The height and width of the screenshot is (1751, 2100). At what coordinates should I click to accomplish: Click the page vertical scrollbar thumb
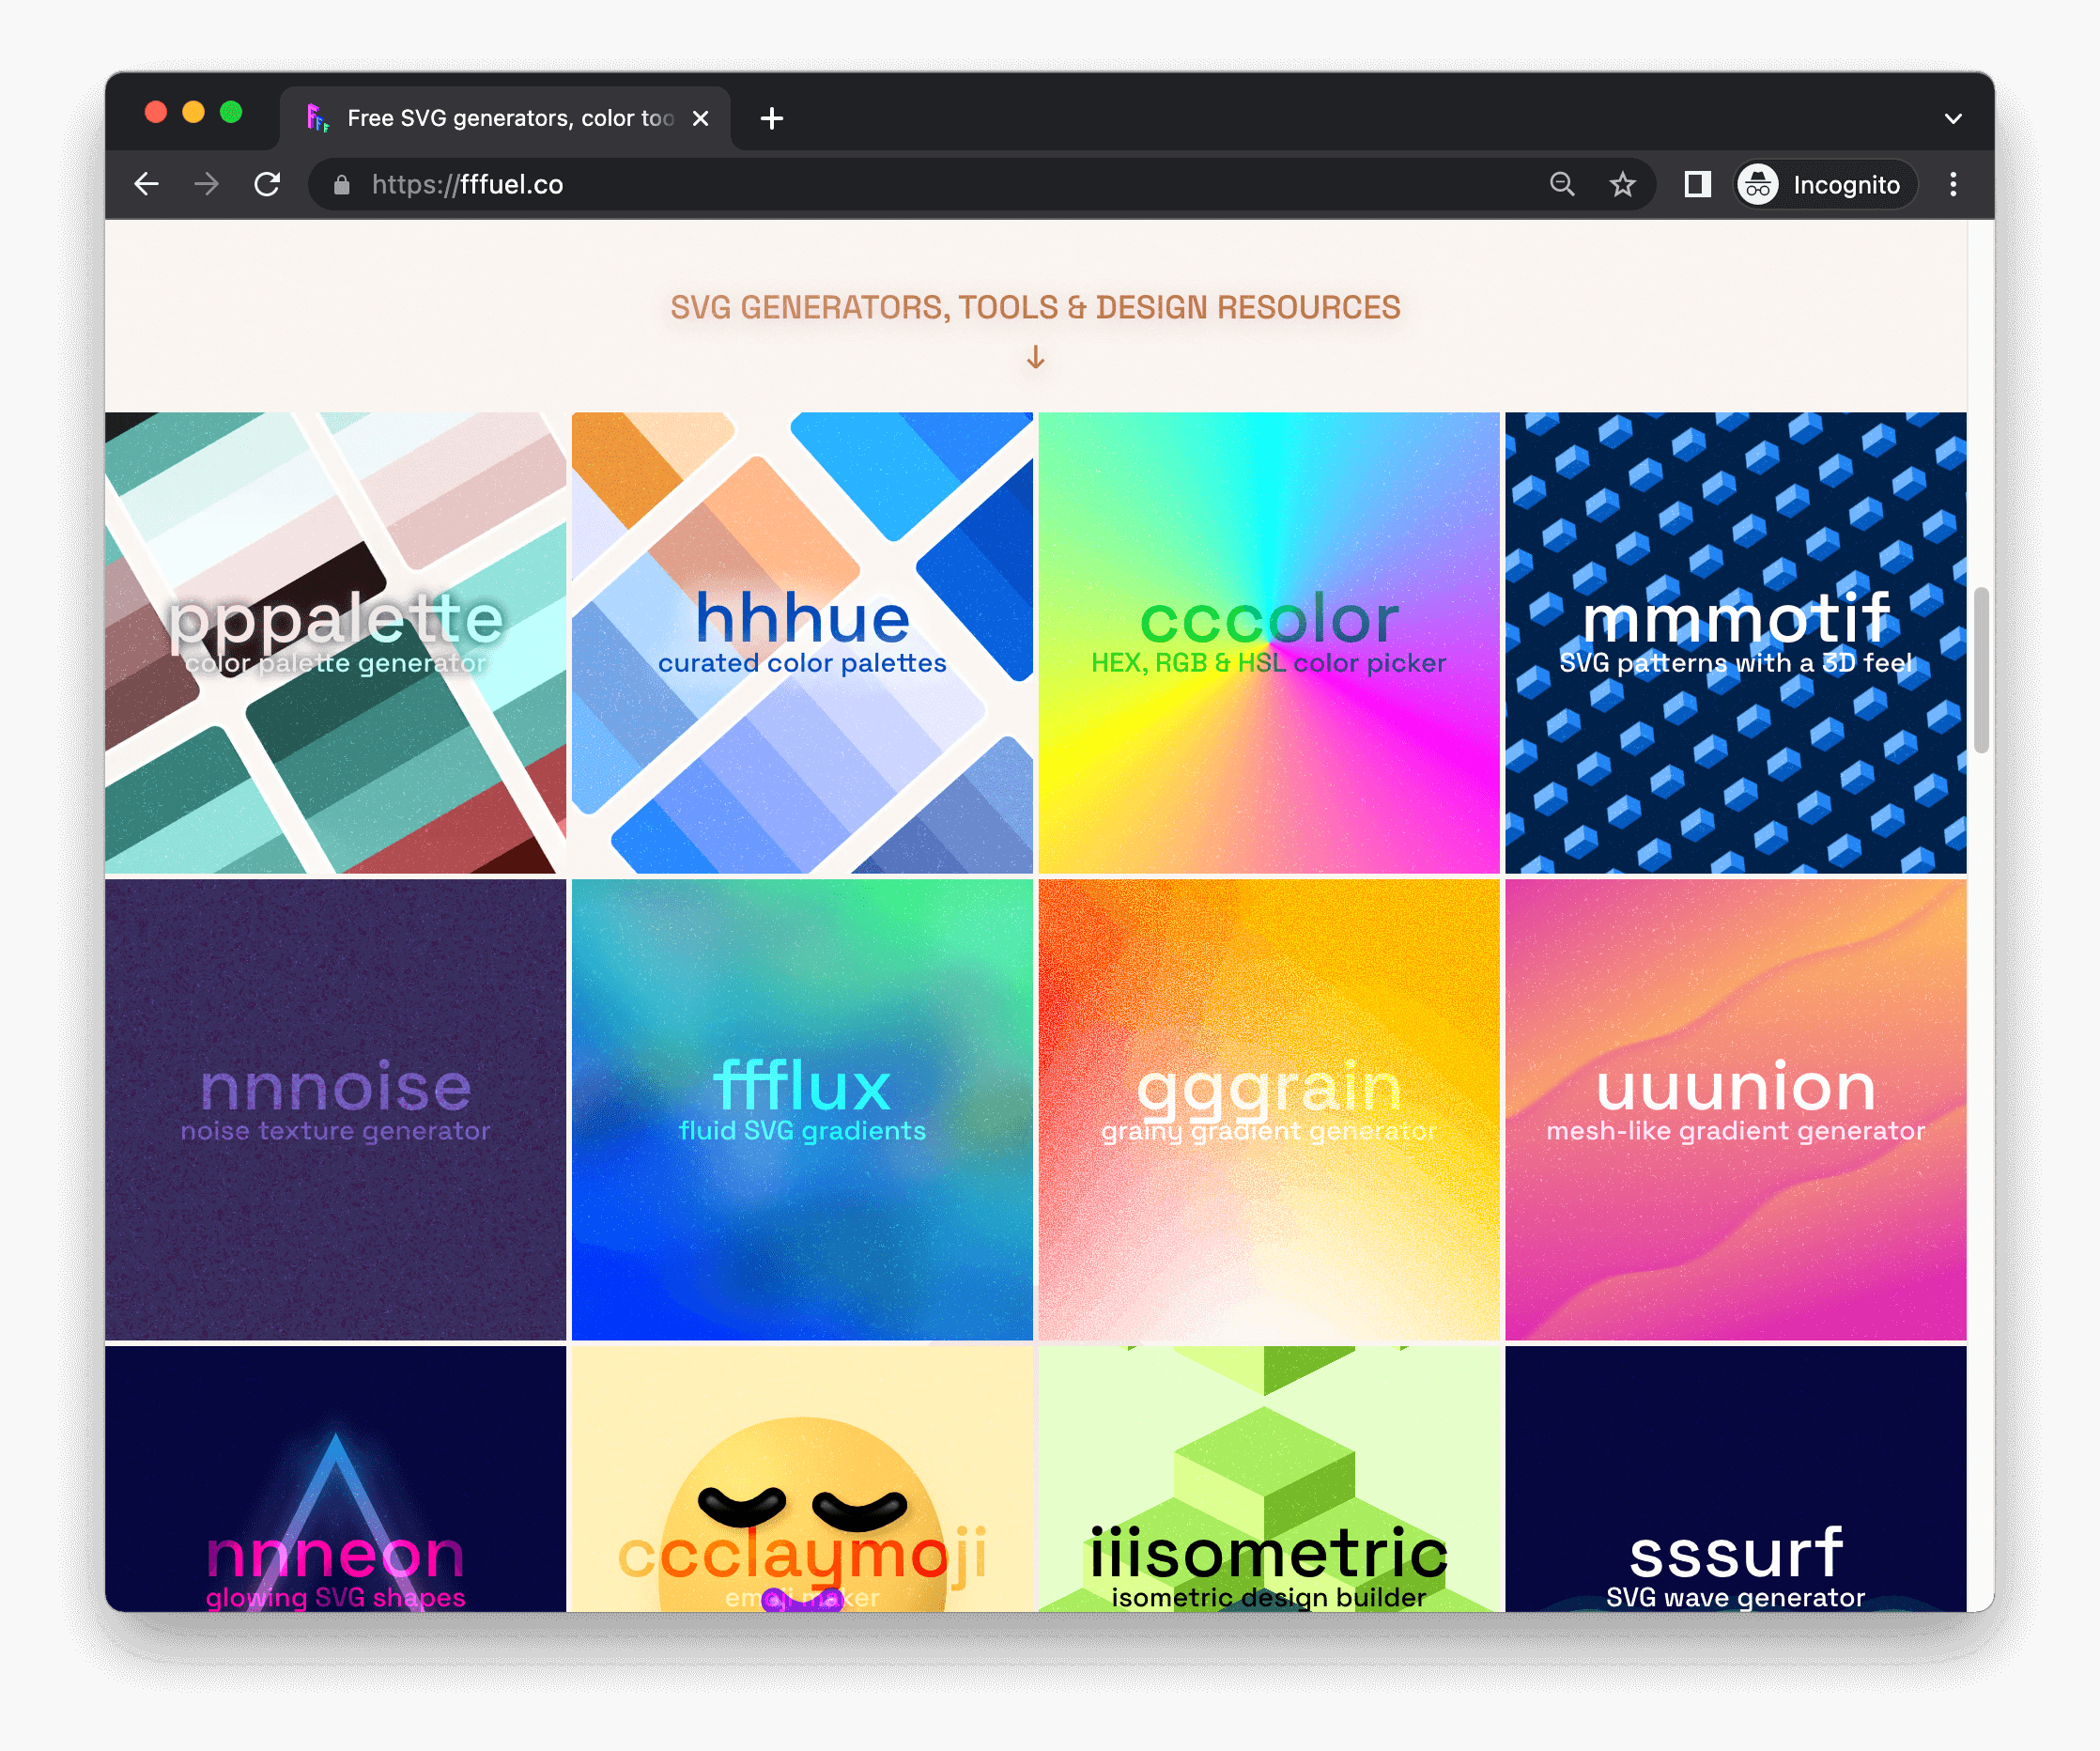tap(1980, 670)
